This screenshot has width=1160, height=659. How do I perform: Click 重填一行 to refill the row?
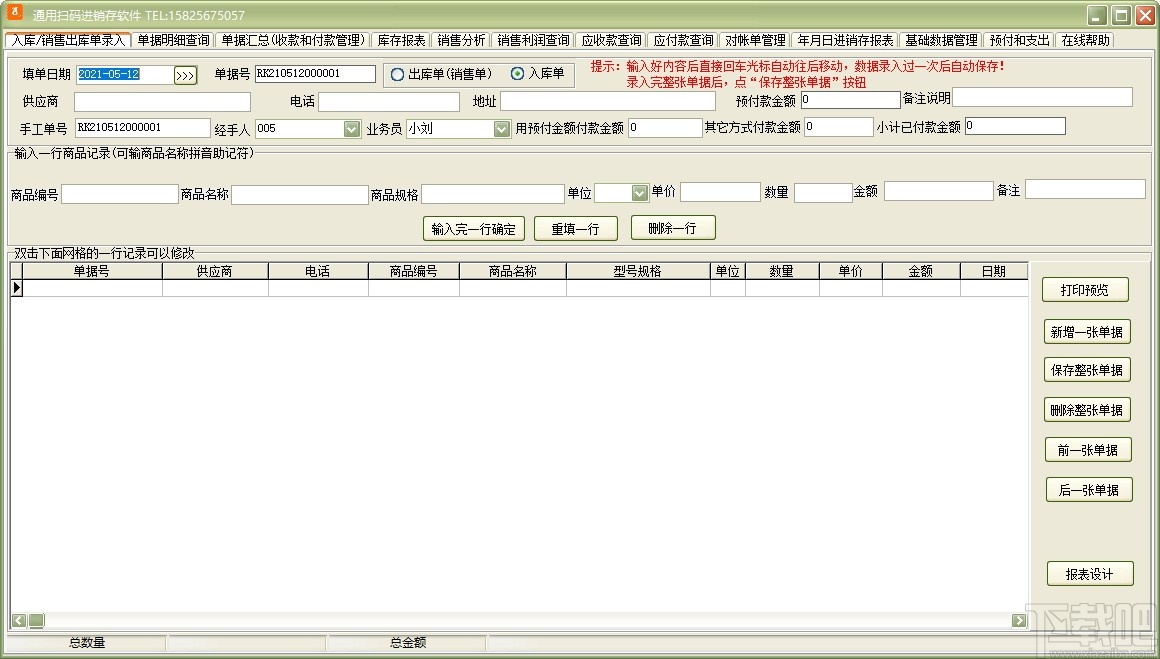[576, 228]
